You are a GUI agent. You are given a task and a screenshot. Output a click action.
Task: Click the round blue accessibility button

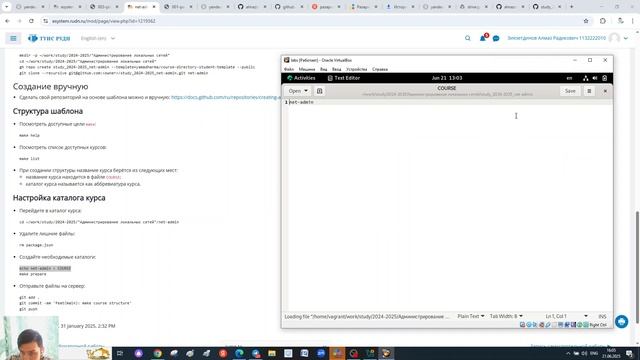coord(622,322)
